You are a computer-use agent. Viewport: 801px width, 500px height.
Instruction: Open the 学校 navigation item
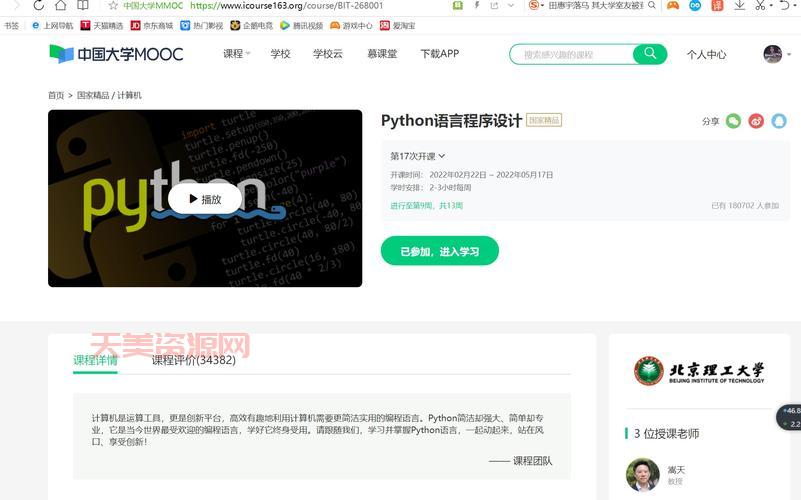point(280,54)
